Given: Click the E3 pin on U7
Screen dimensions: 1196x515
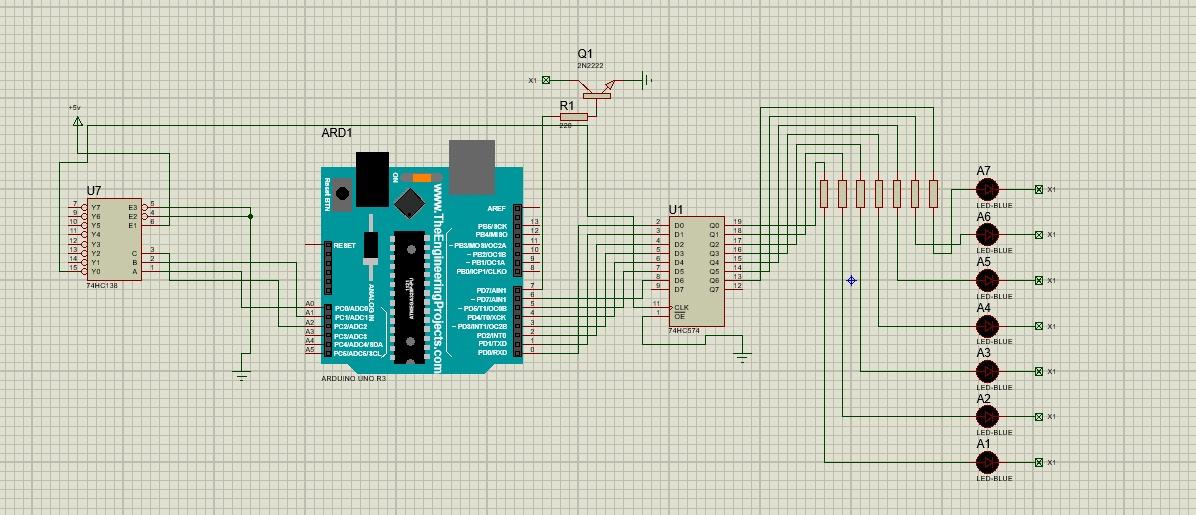Looking at the screenshot, I should pyautogui.click(x=151, y=207).
